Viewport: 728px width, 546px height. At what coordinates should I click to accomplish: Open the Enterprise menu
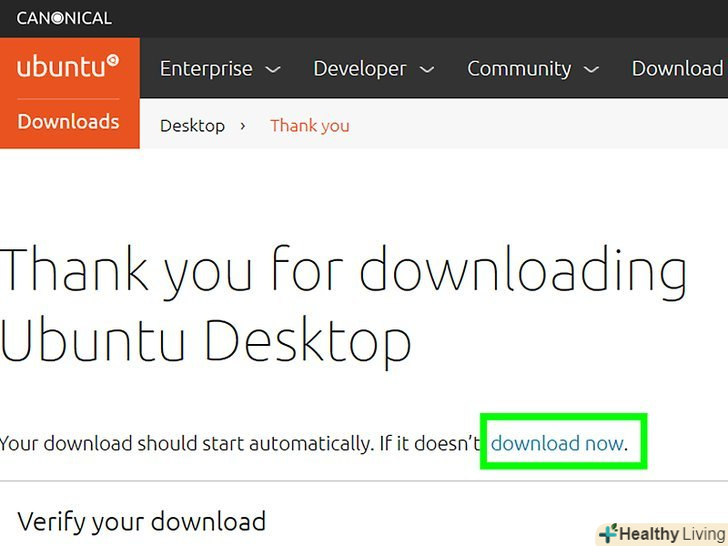click(206, 68)
